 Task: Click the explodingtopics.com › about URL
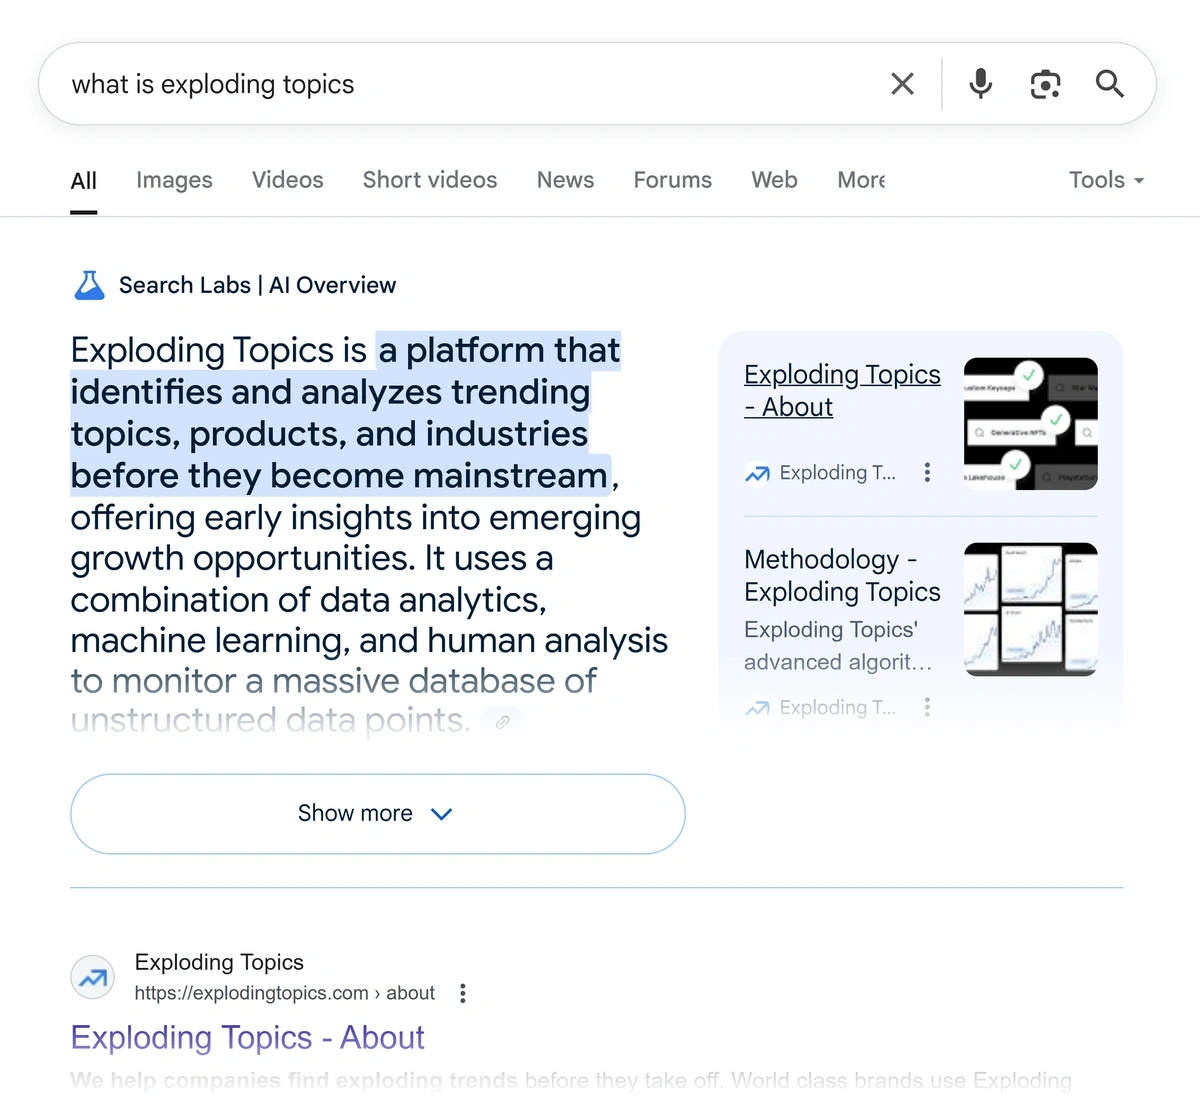tap(285, 993)
